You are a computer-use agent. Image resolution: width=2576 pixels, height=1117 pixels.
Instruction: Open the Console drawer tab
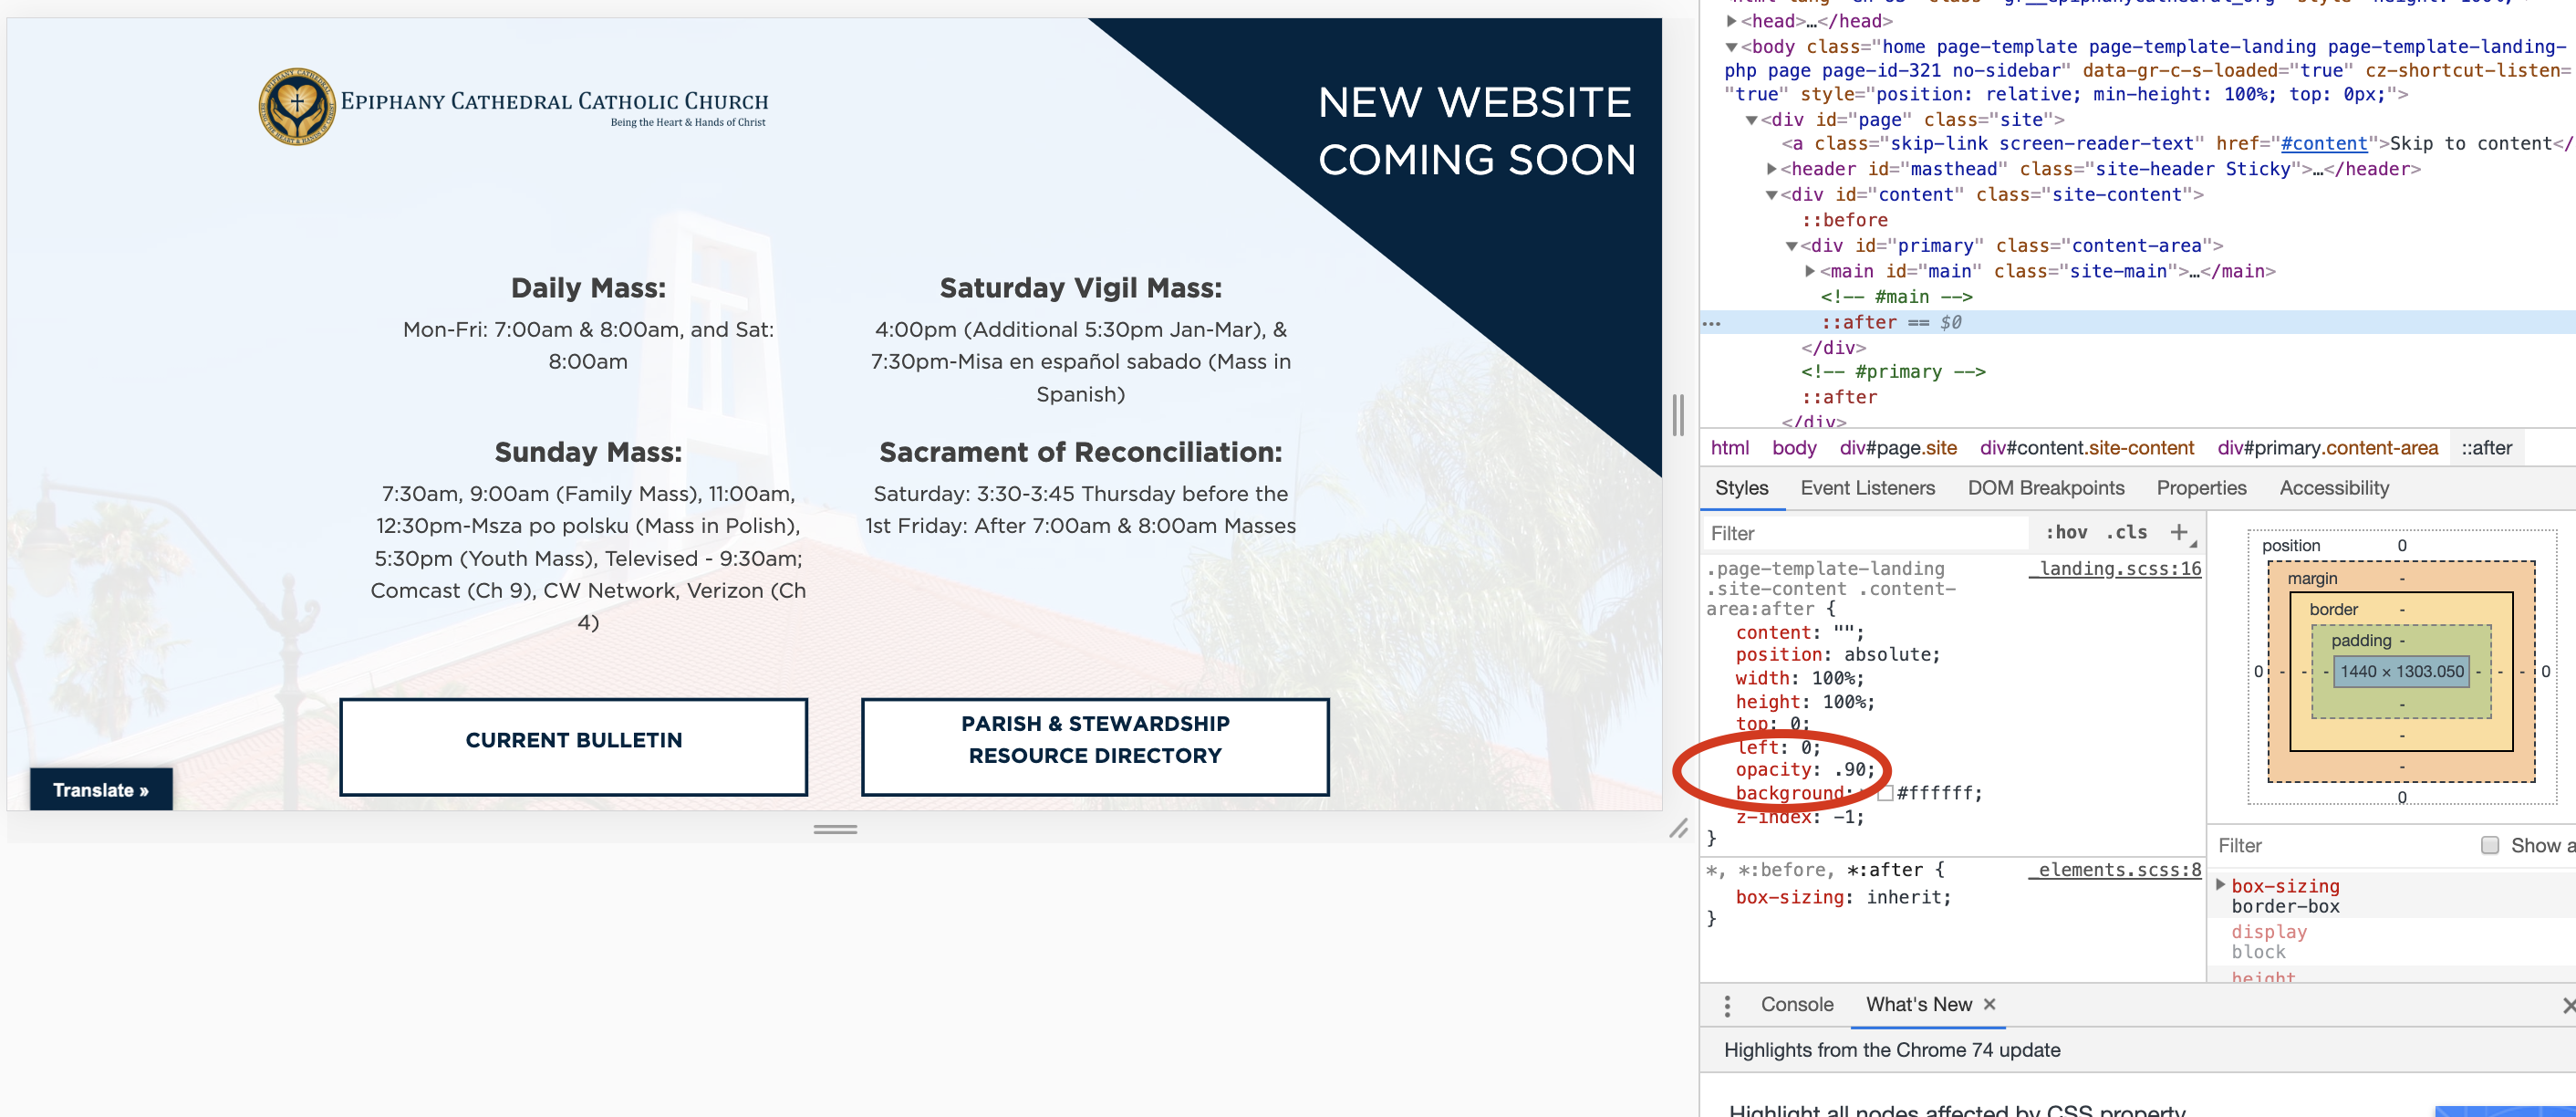point(1796,1004)
